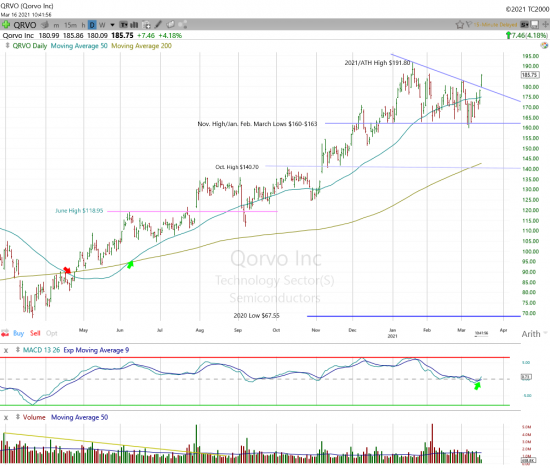Close the MACD indicator pane
Image resolution: width=550 pixels, height=468 pixels.
(x=6, y=350)
